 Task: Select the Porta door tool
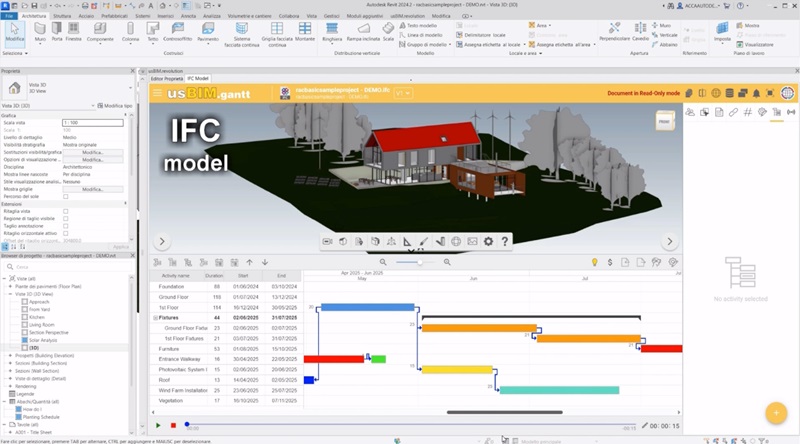tap(57, 32)
